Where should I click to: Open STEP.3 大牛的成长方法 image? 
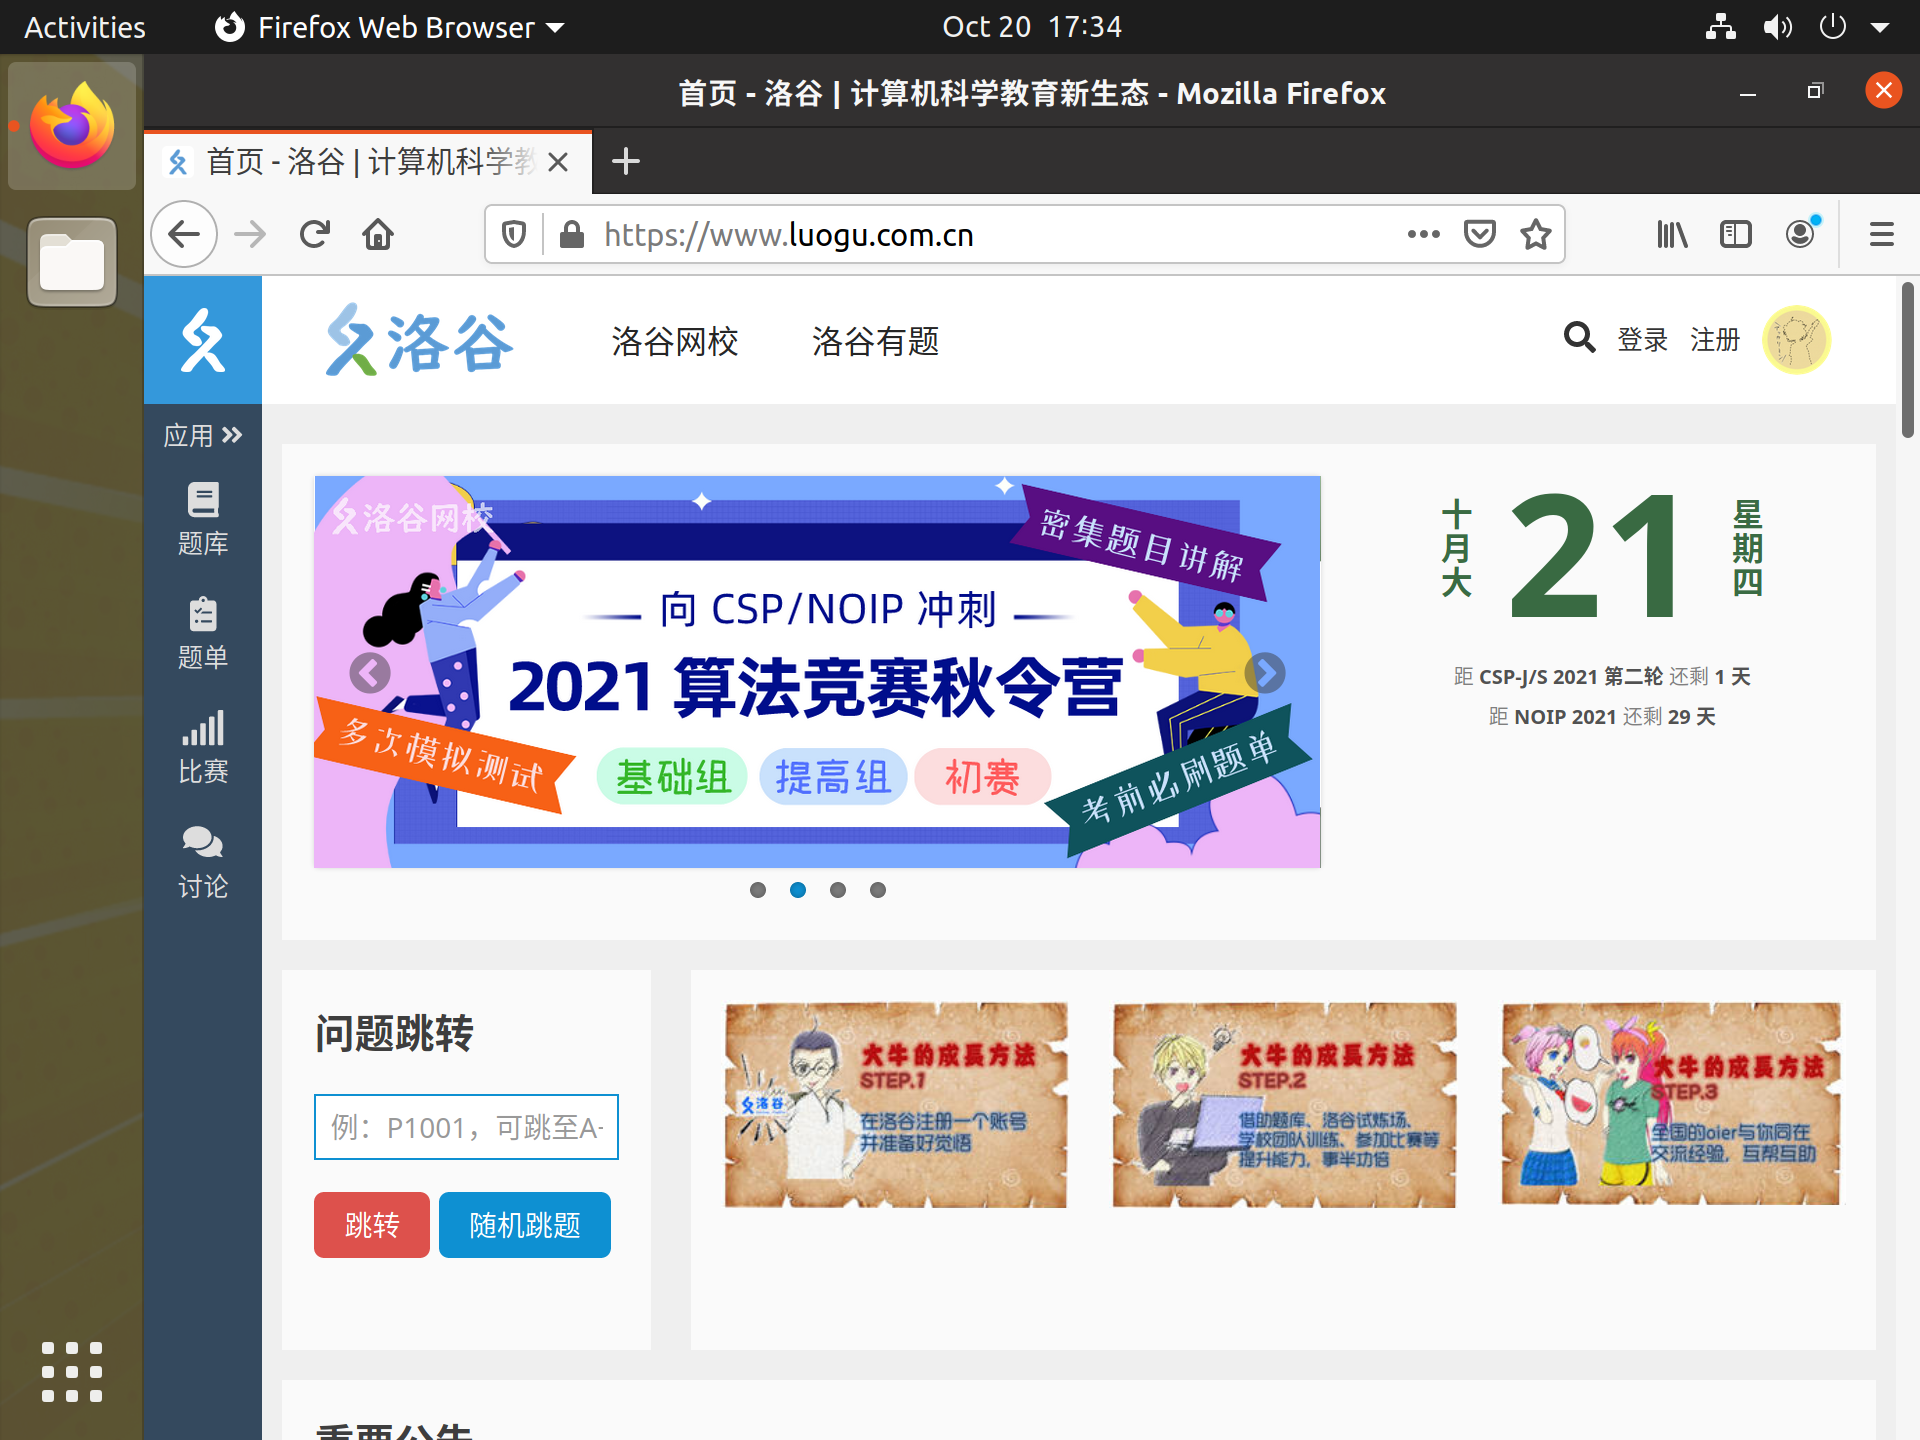click(x=1671, y=1104)
